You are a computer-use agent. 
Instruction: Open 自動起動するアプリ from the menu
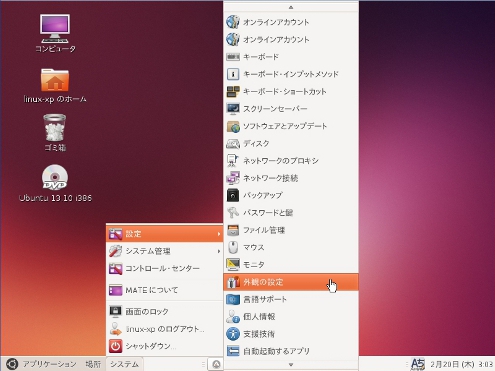(x=291, y=351)
